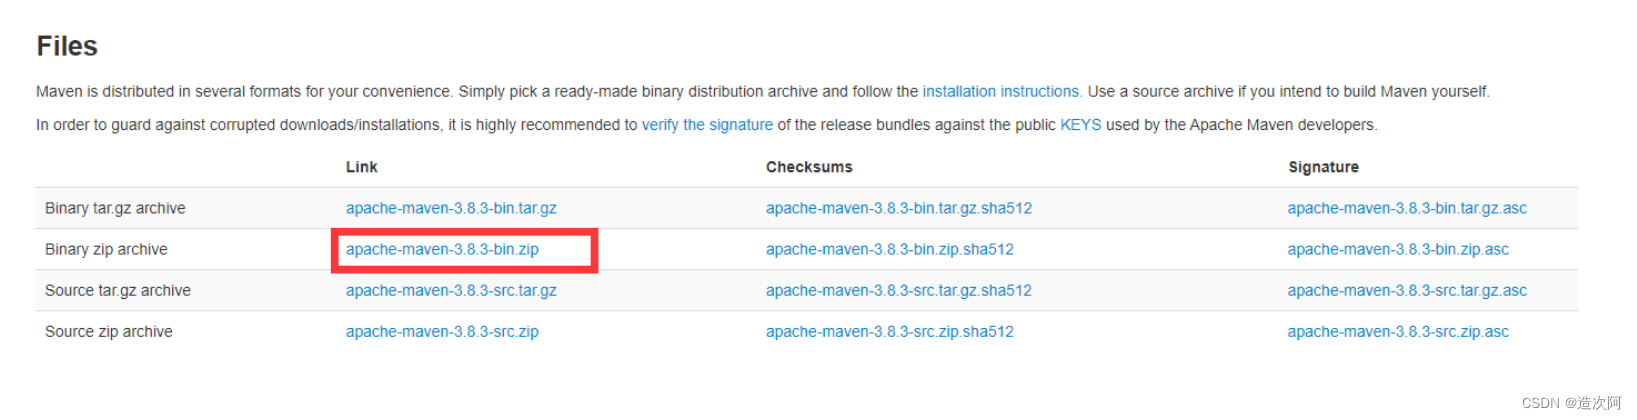1637x420 pixels.
Task: Open apache-maven-3.8.3-src.zip.sha512 checksum
Action: (x=890, y=331)
